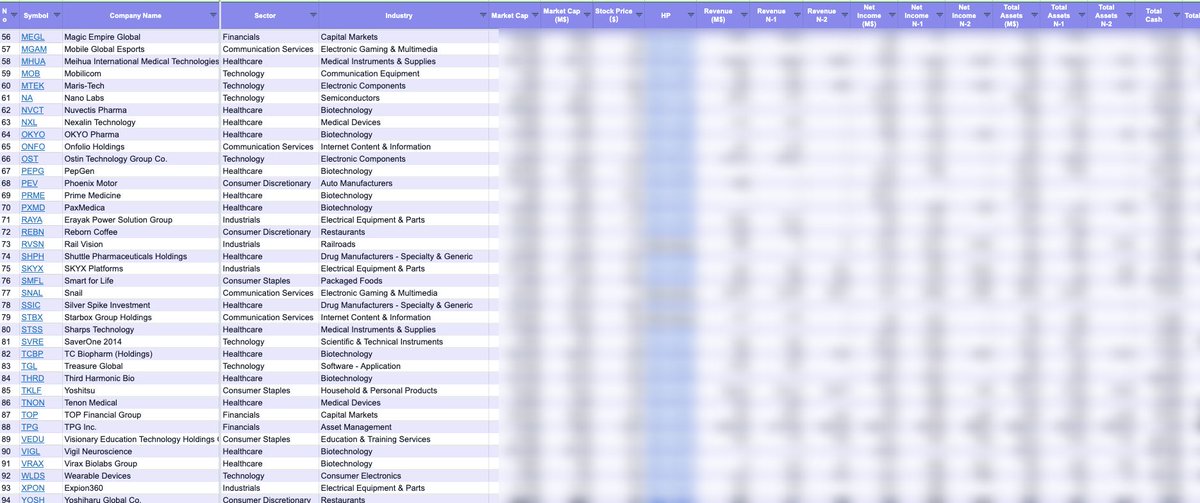Screen dimensions: 1200x503
Task: Open the Company Name filter dropdown
Action: click(211, 16)
